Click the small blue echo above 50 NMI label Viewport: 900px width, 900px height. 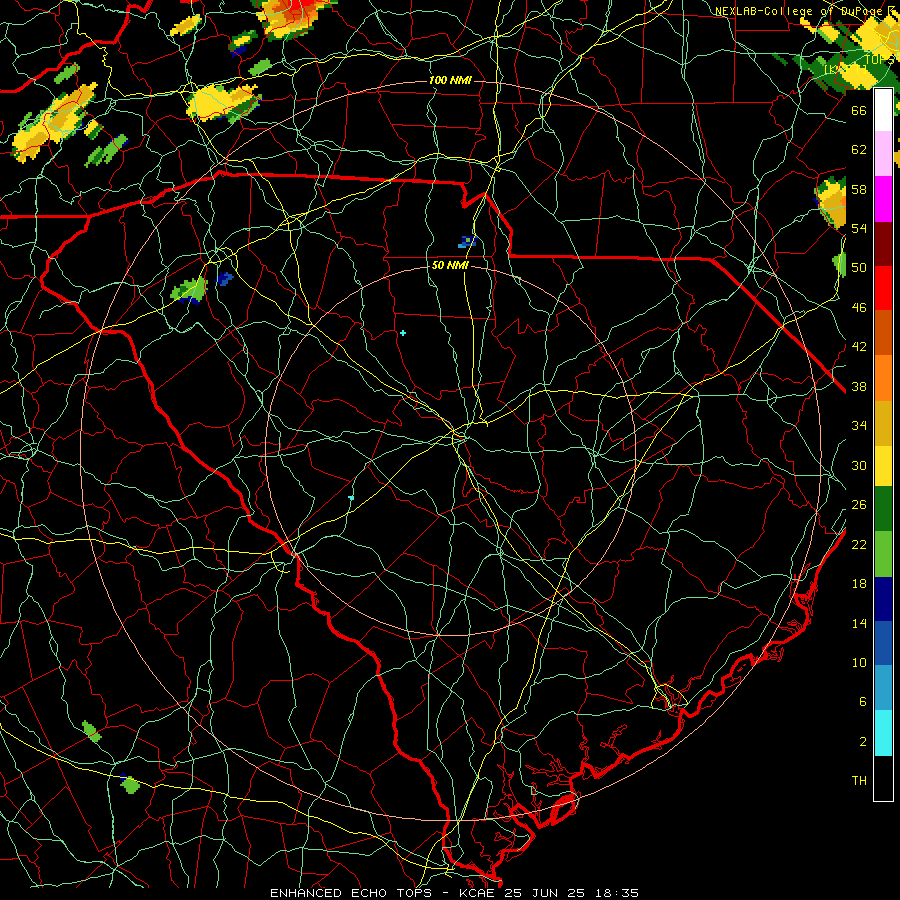467,242
